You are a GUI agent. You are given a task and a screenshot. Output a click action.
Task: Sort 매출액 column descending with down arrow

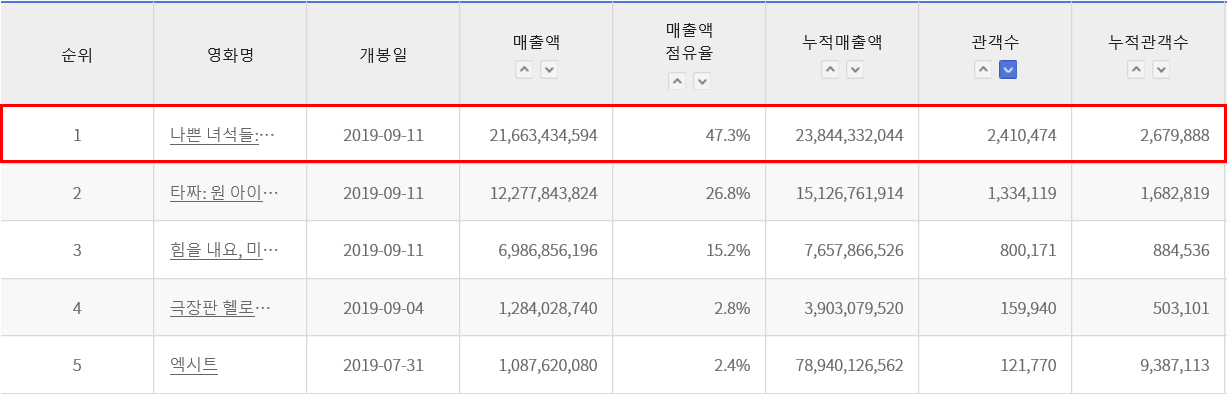548,69
